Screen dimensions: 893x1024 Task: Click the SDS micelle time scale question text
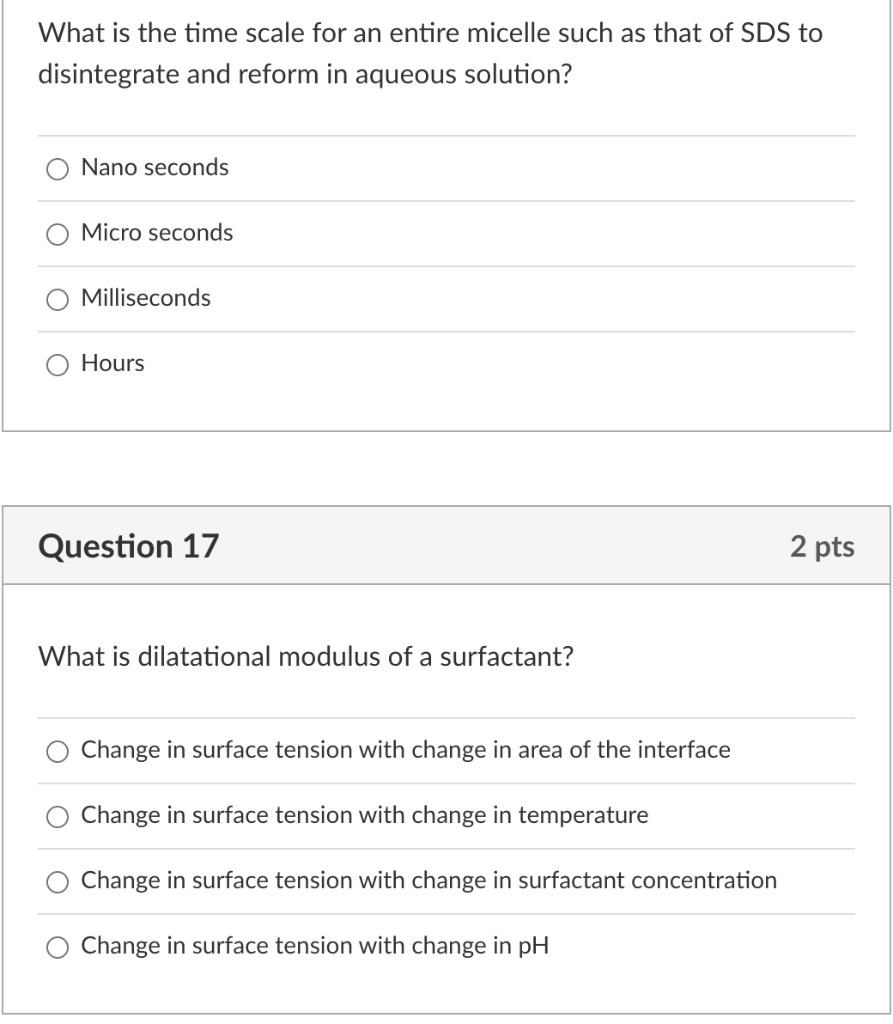[x=430, y=54]
